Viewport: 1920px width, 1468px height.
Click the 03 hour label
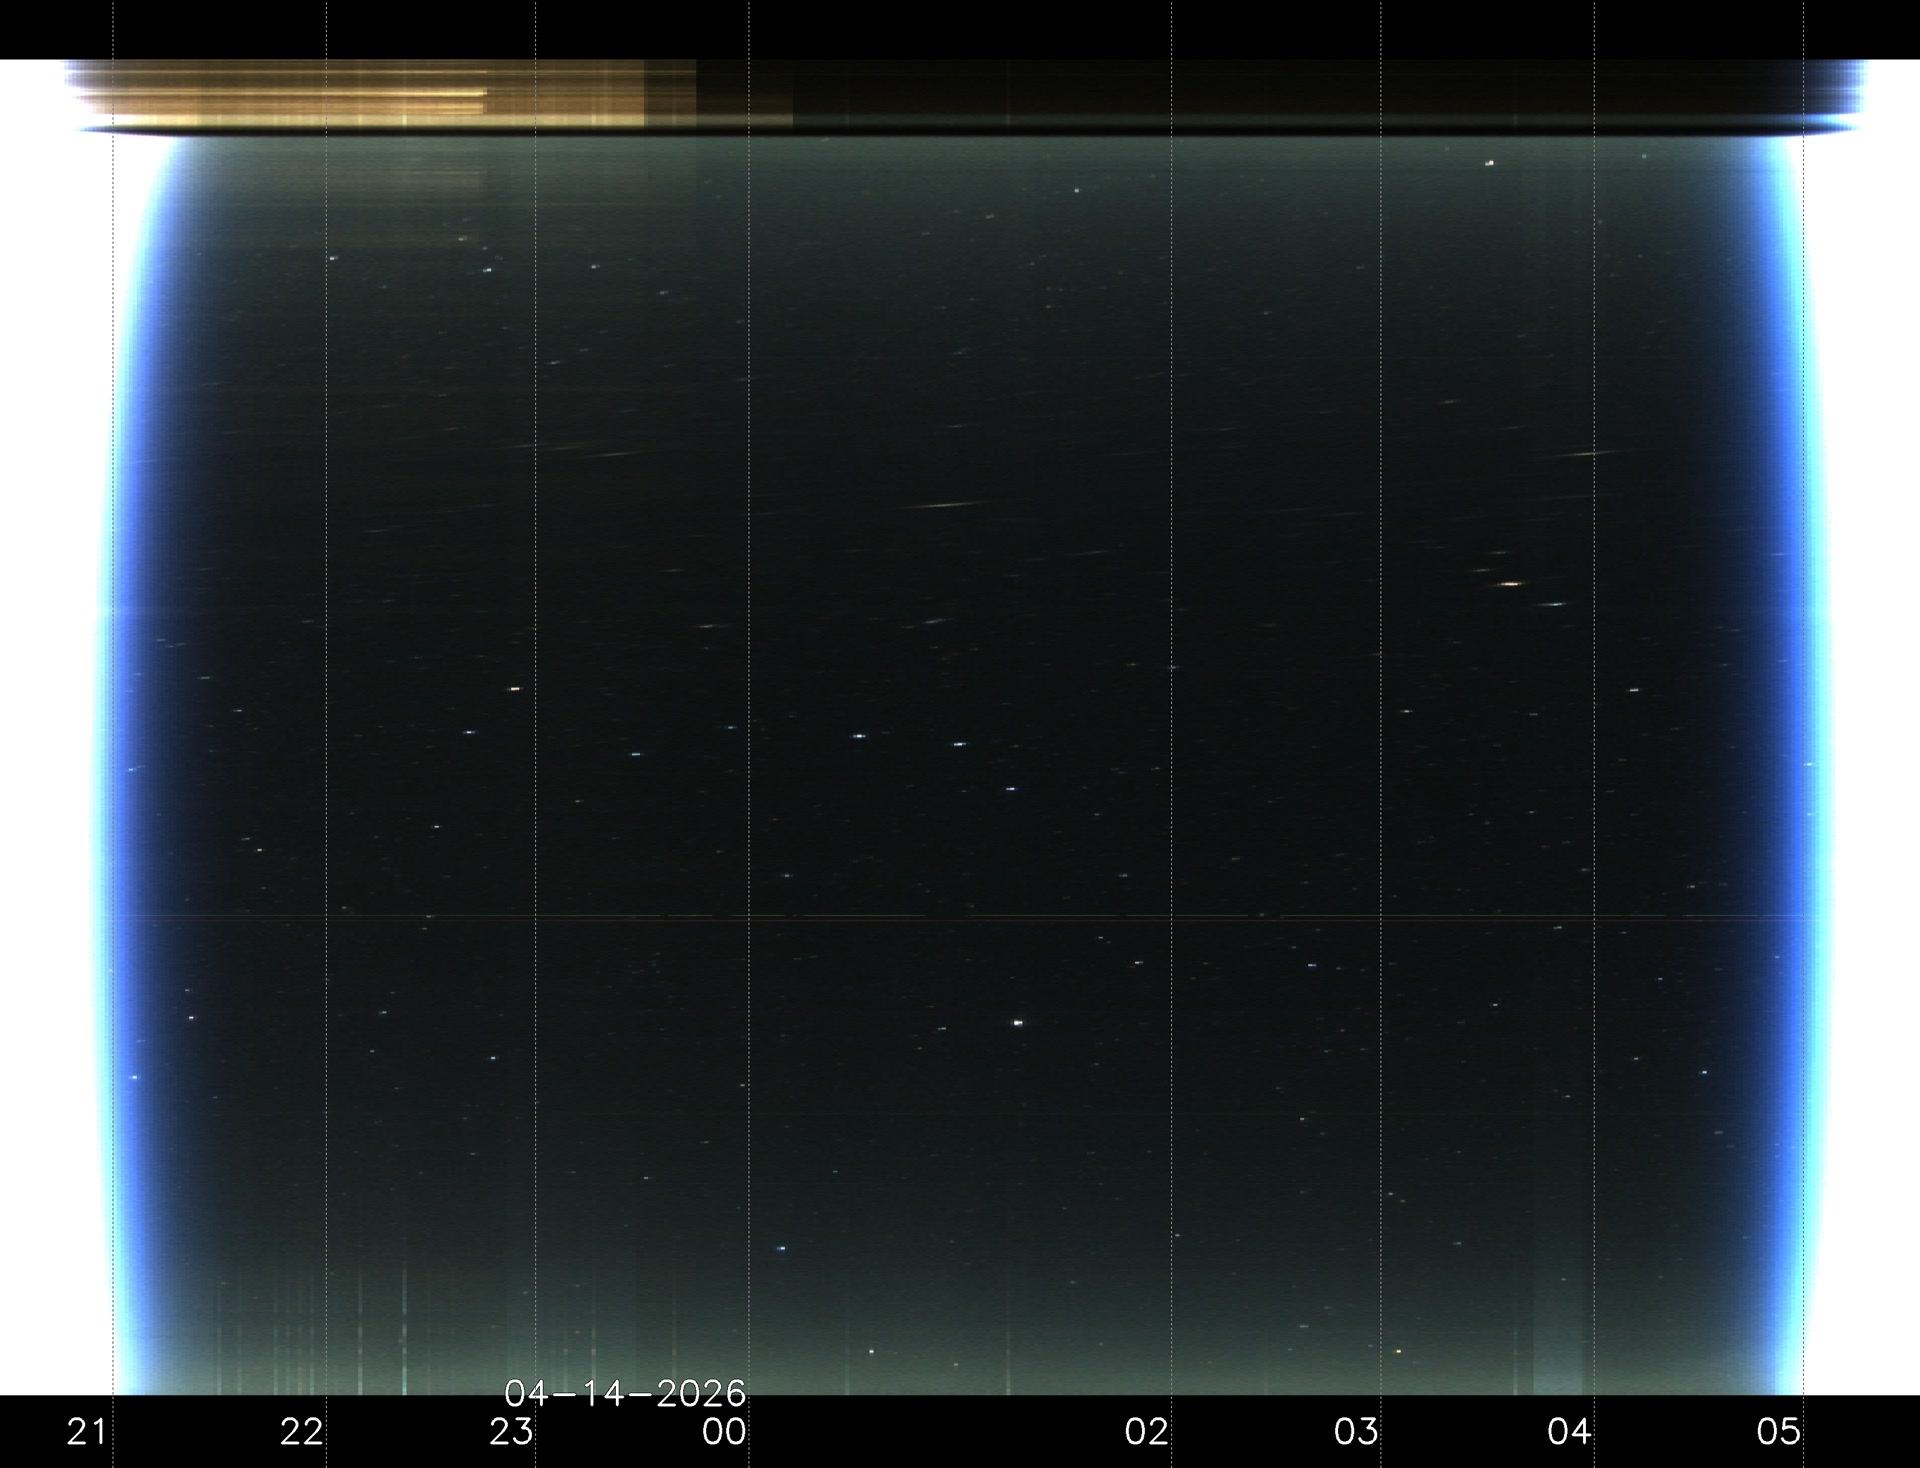(x=1356, y=1432)
